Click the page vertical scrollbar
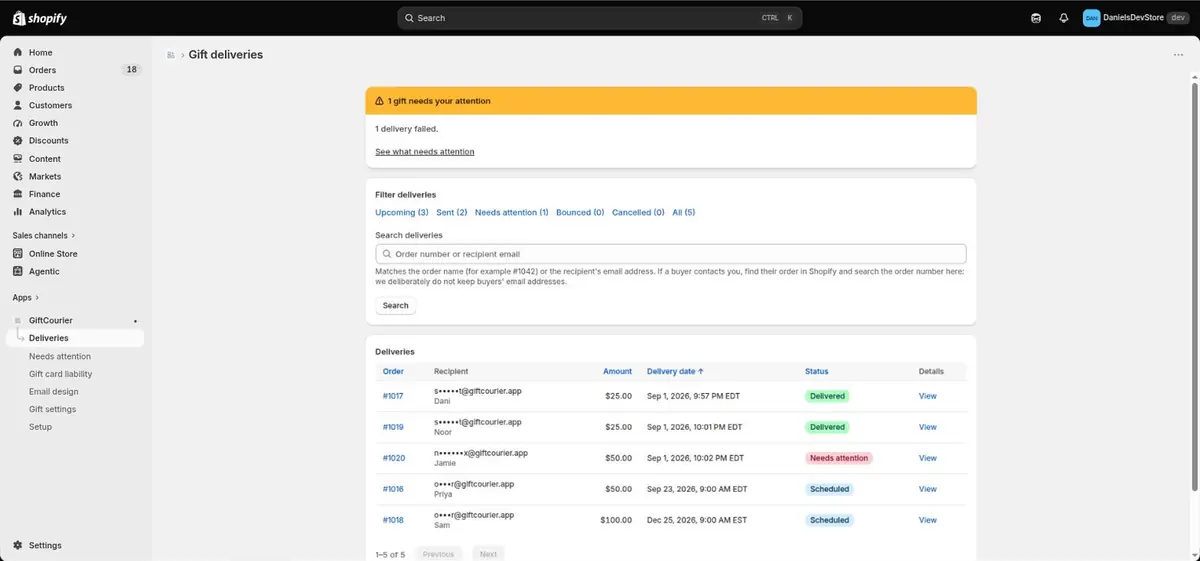The height and width of the screenshot is (561, 1200). click(x=1194, y=285)
